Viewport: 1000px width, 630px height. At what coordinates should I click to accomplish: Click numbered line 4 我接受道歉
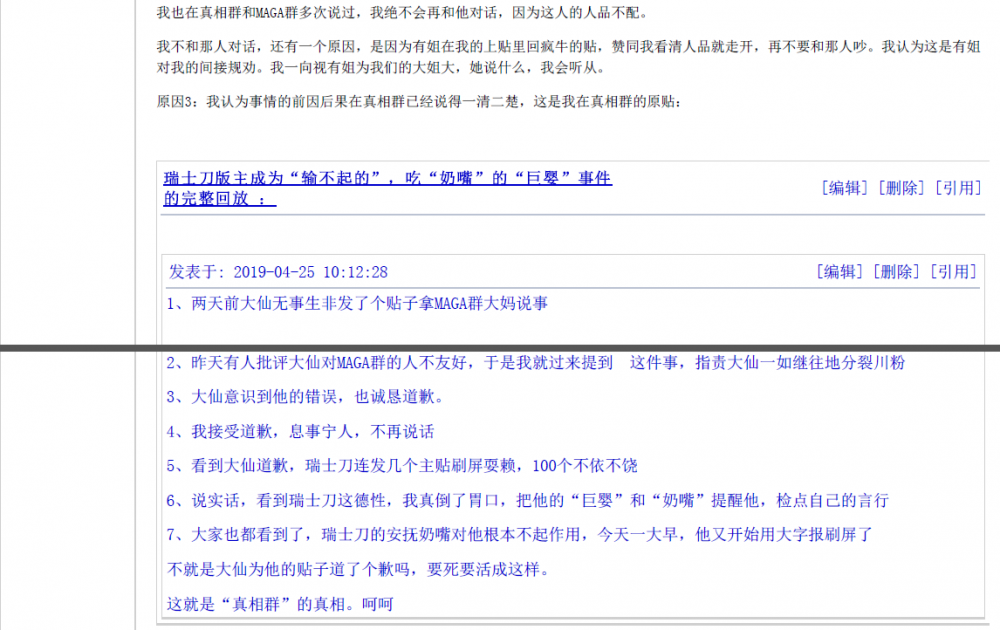300,432
